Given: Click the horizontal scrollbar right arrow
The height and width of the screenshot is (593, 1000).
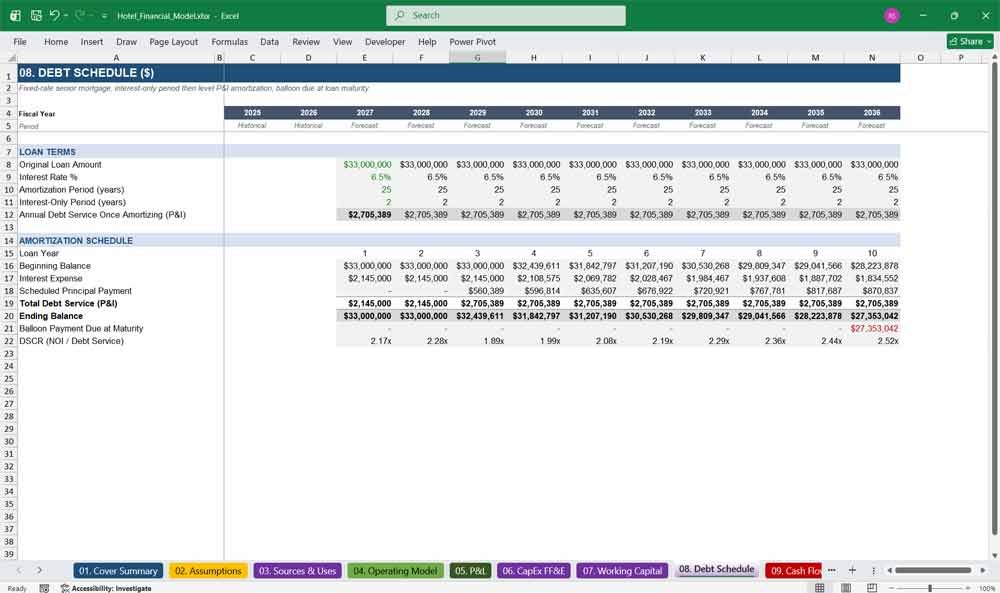Looking at the screenshot, I should pyautogui.click(x=983, y=570).
